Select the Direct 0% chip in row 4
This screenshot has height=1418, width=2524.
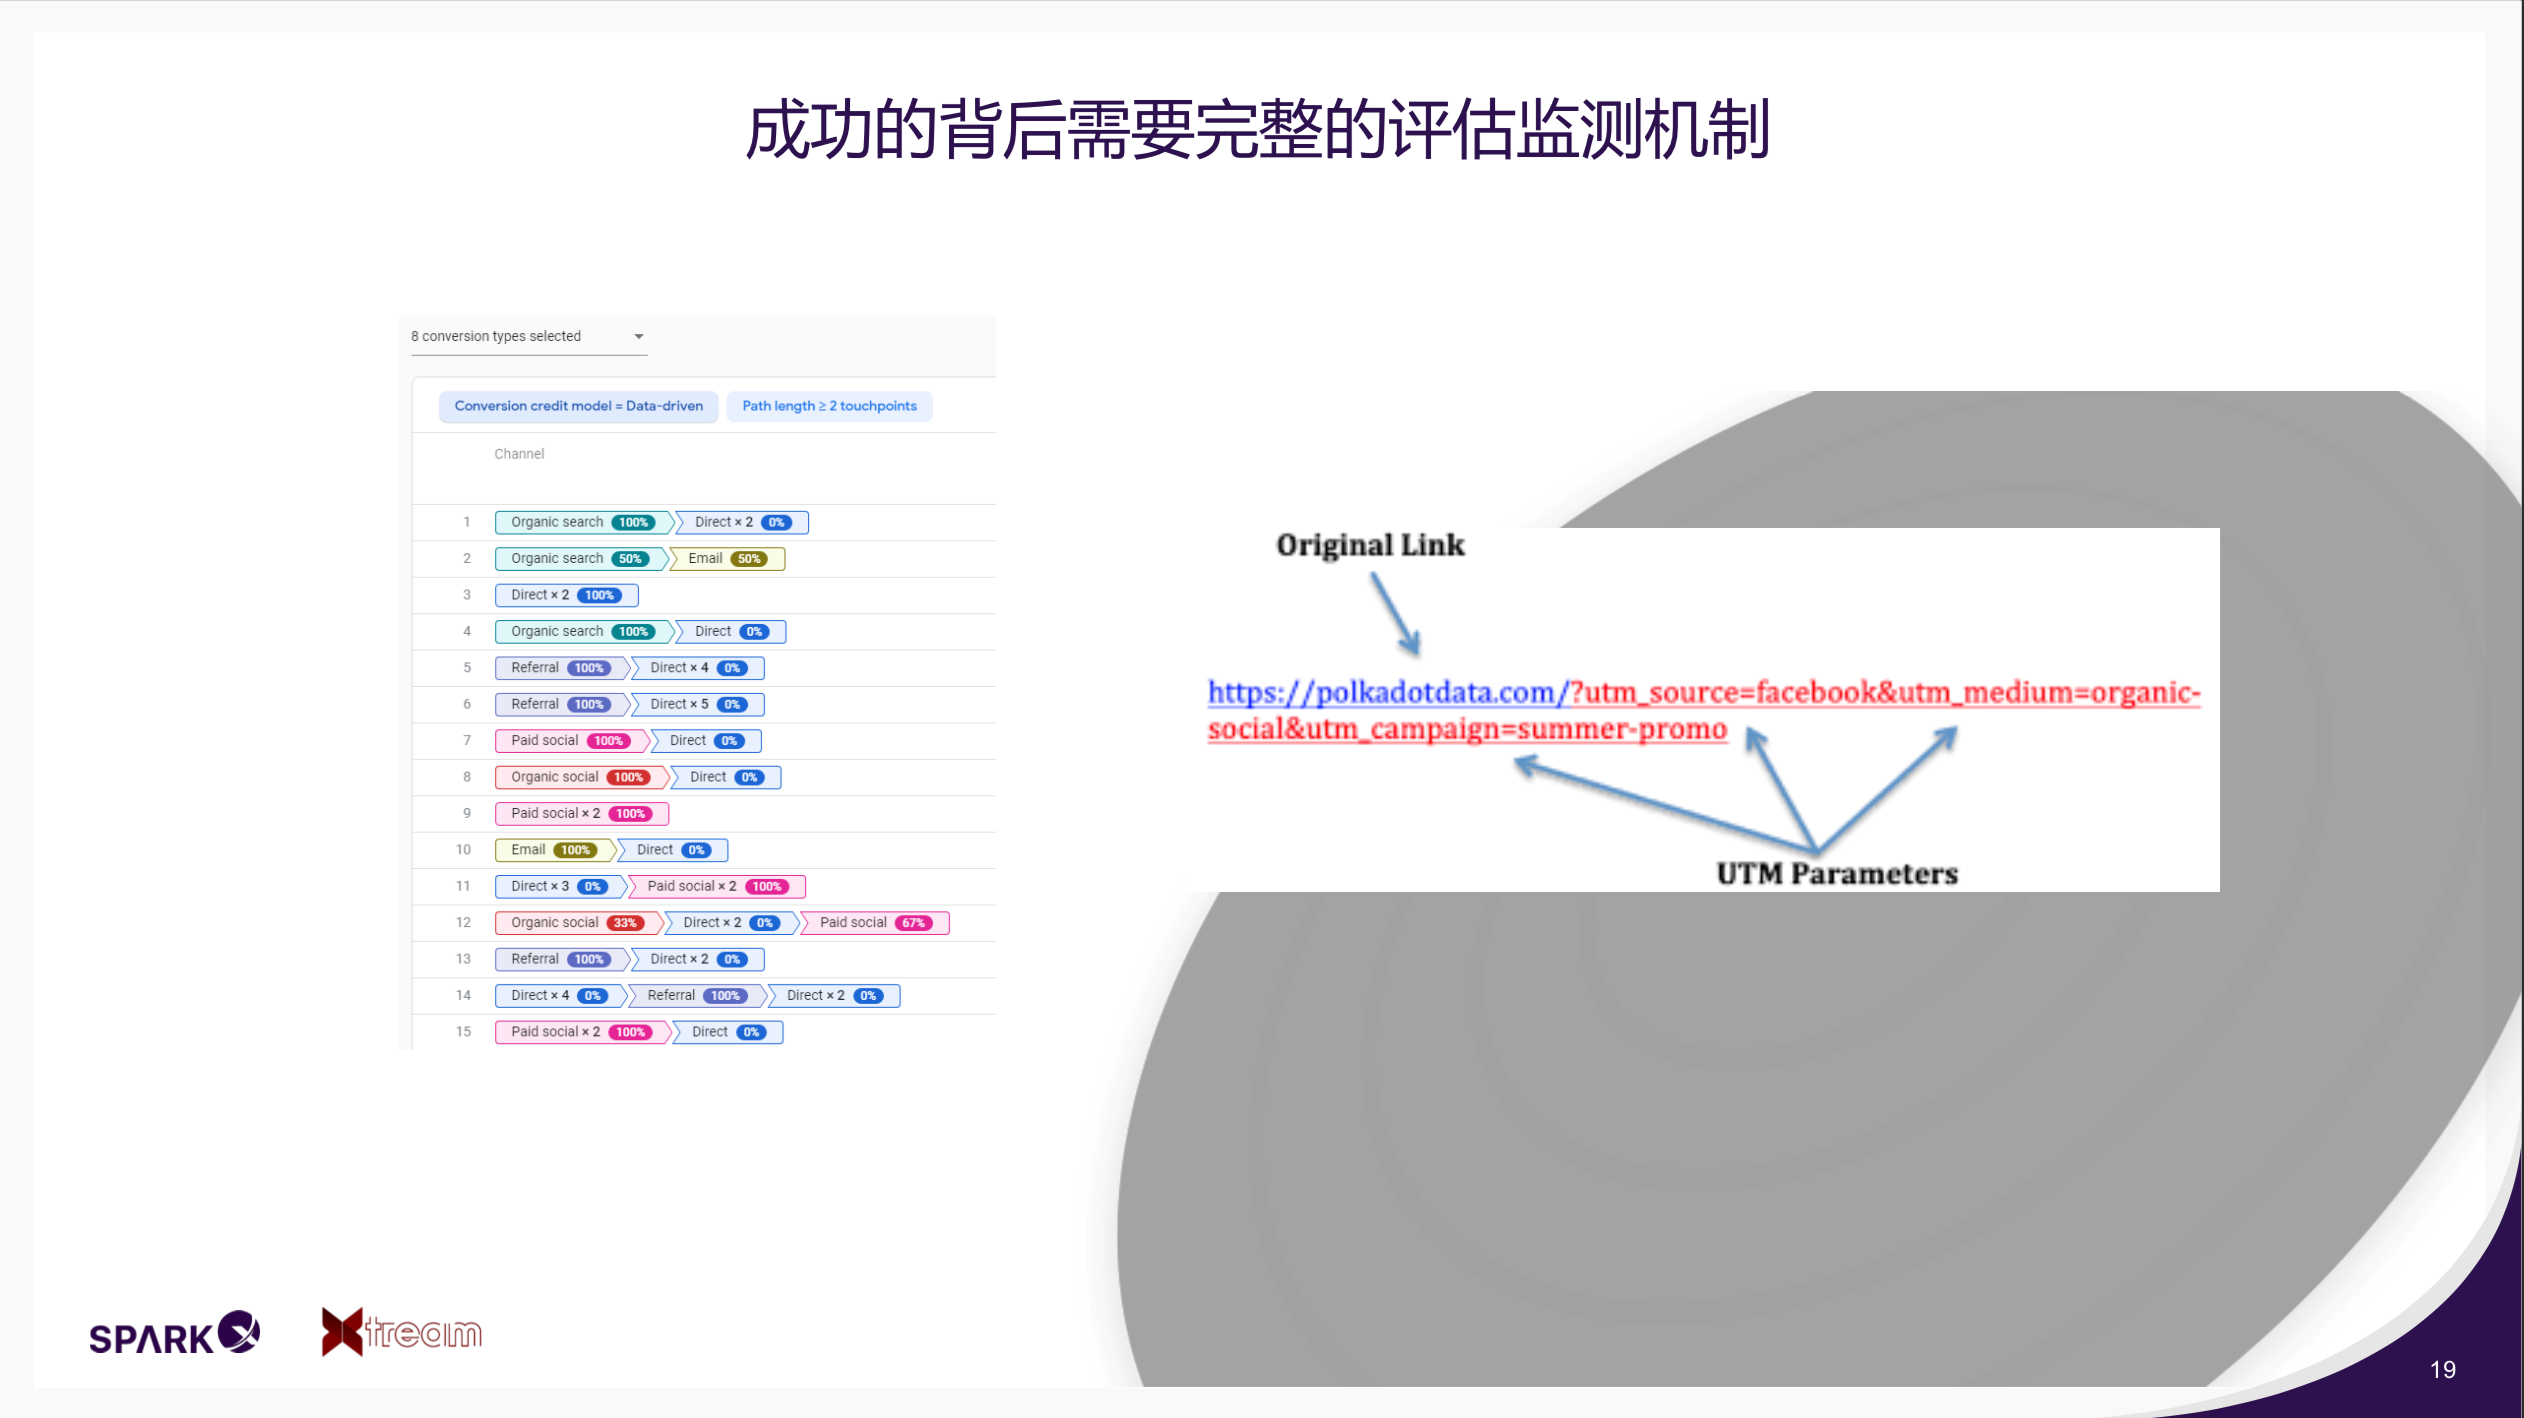tap(731, 632)
